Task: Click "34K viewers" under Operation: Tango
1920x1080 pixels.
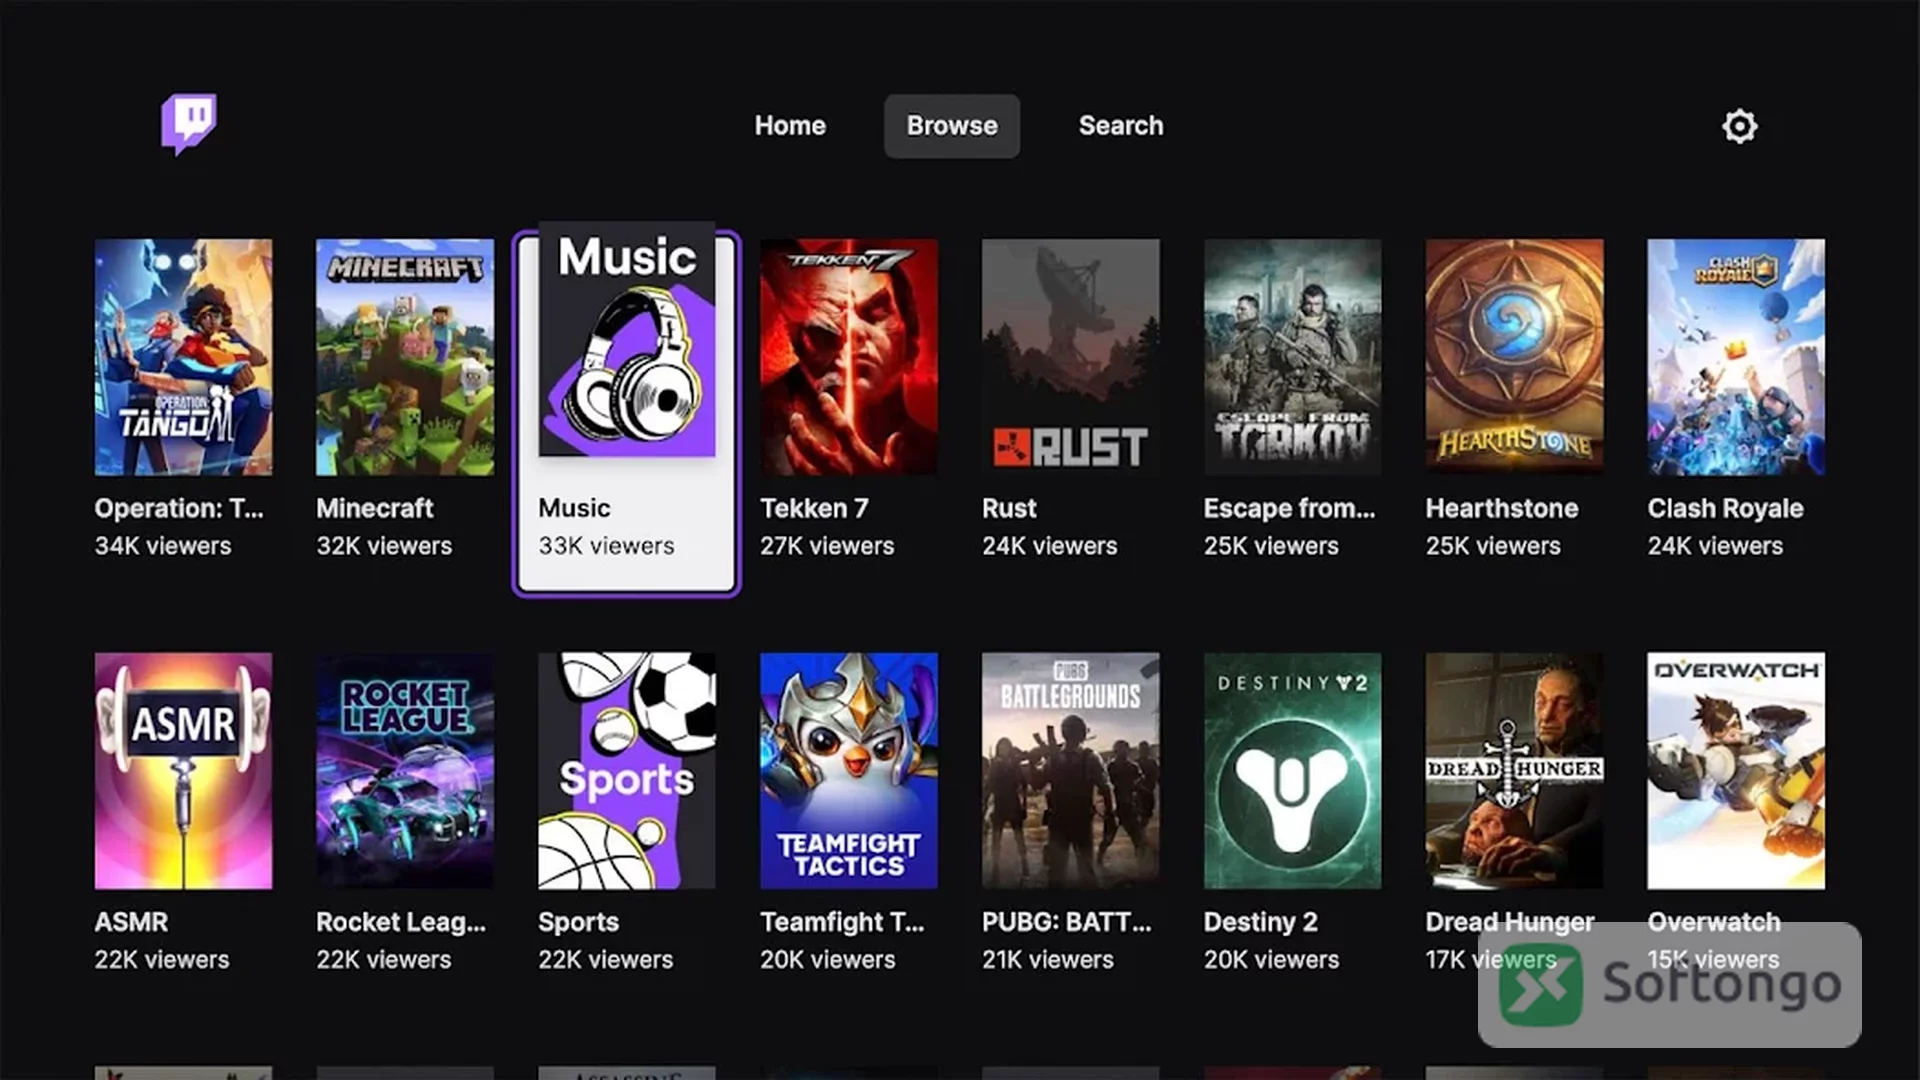Action: [x=163, y=546]
